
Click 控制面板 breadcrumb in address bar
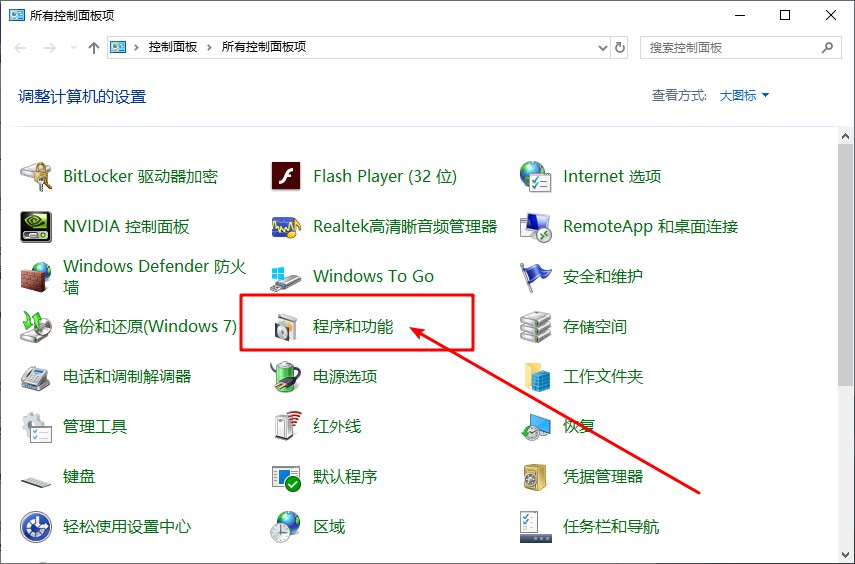(x=172, y=47)
